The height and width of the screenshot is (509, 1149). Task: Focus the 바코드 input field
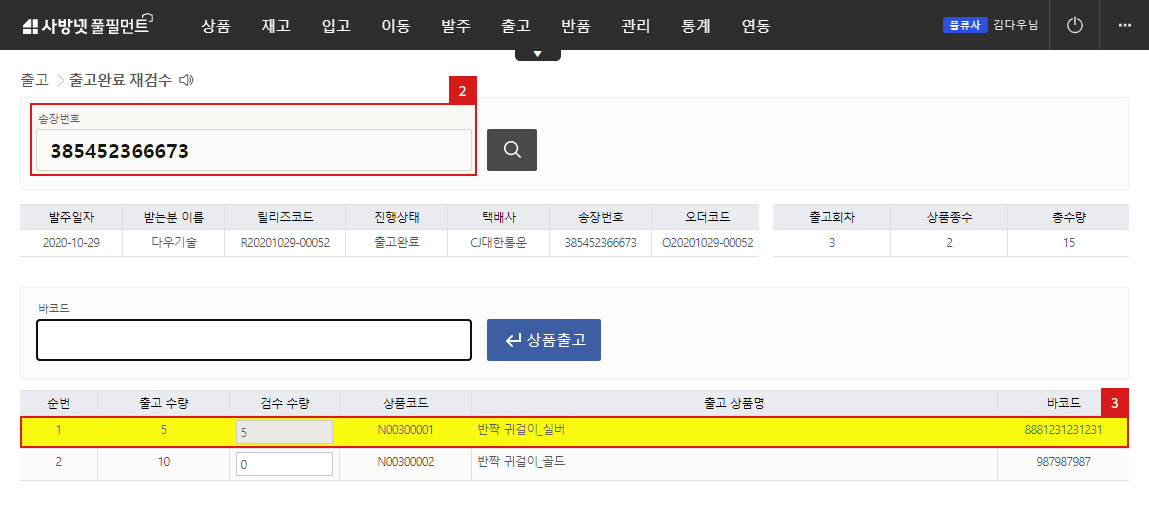[254, 340]
